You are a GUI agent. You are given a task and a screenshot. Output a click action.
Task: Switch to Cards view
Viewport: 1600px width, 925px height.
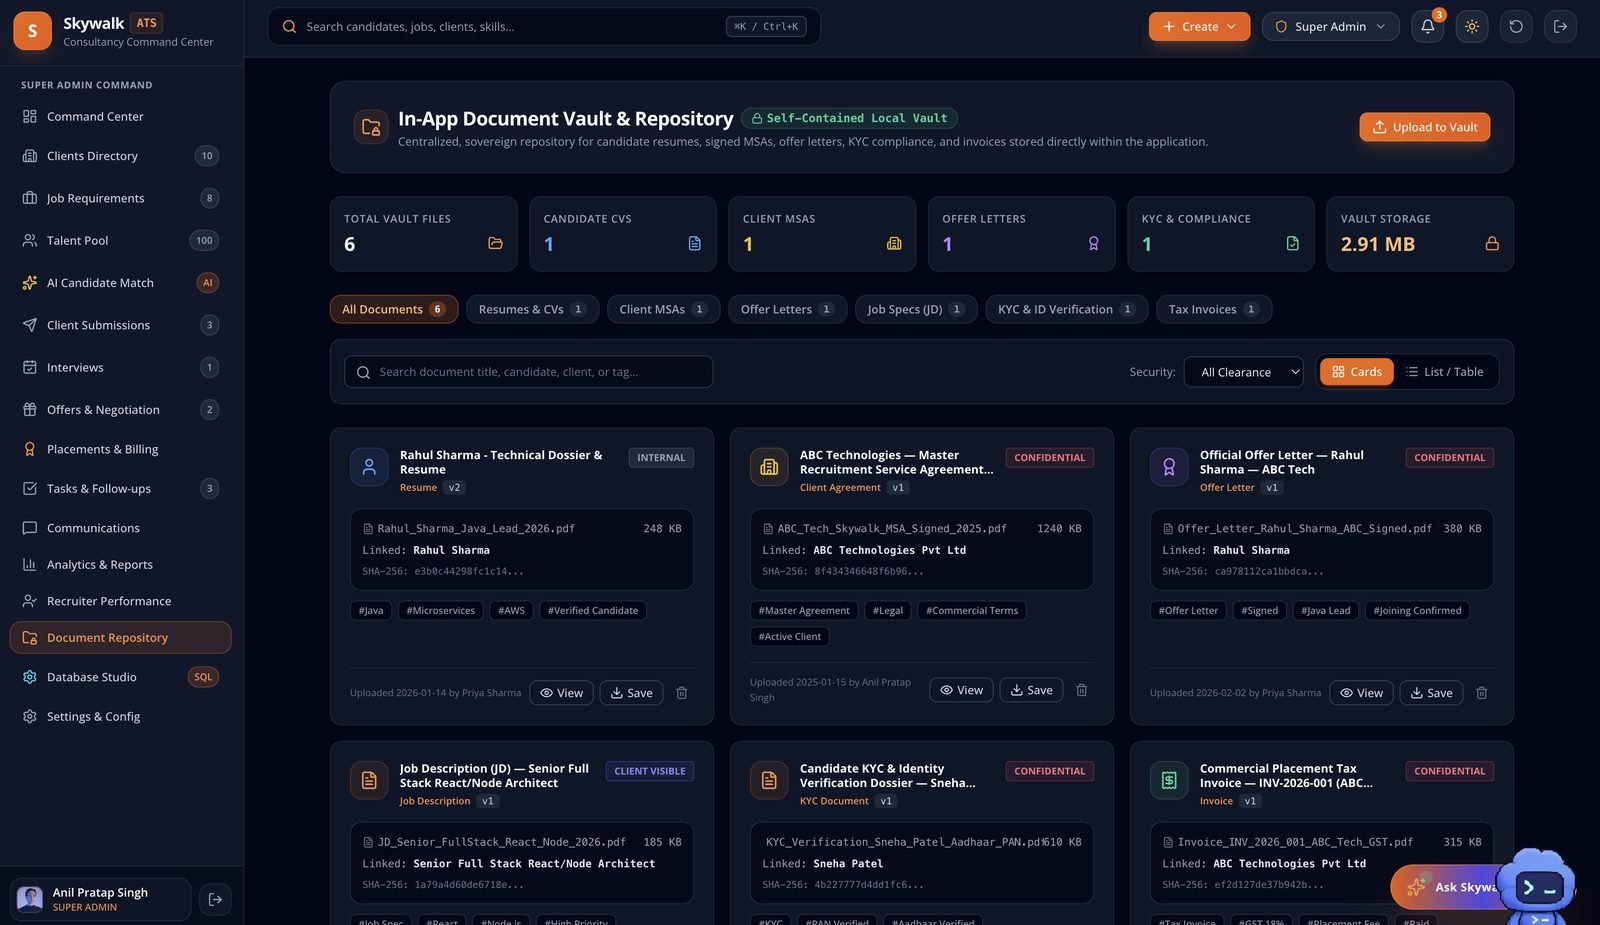(1356, 372)
